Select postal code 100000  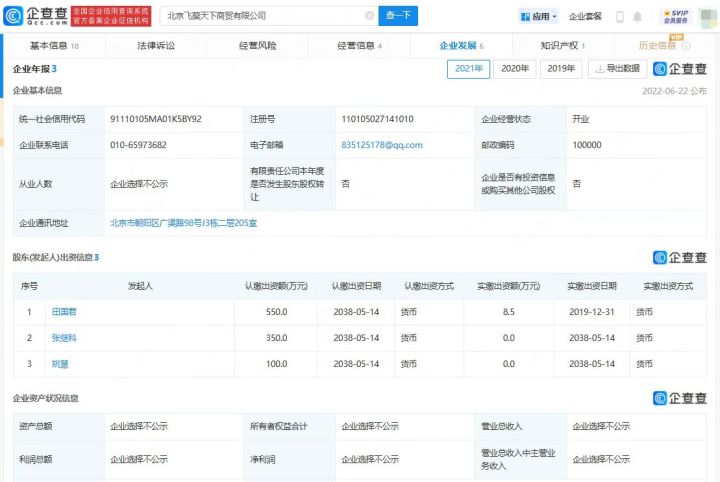pyautogui.click(x=587, y=145)
